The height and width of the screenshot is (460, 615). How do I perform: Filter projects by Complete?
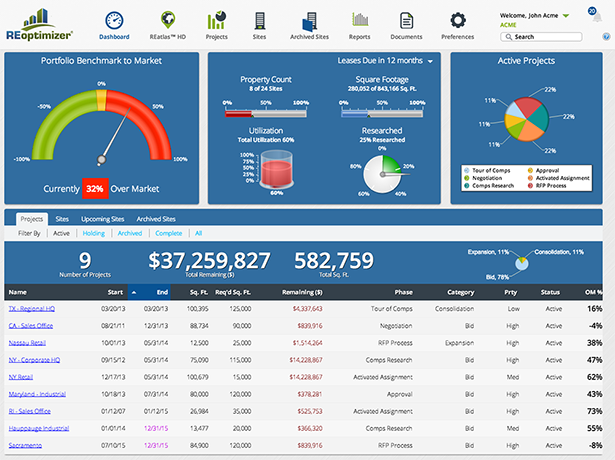169,233
